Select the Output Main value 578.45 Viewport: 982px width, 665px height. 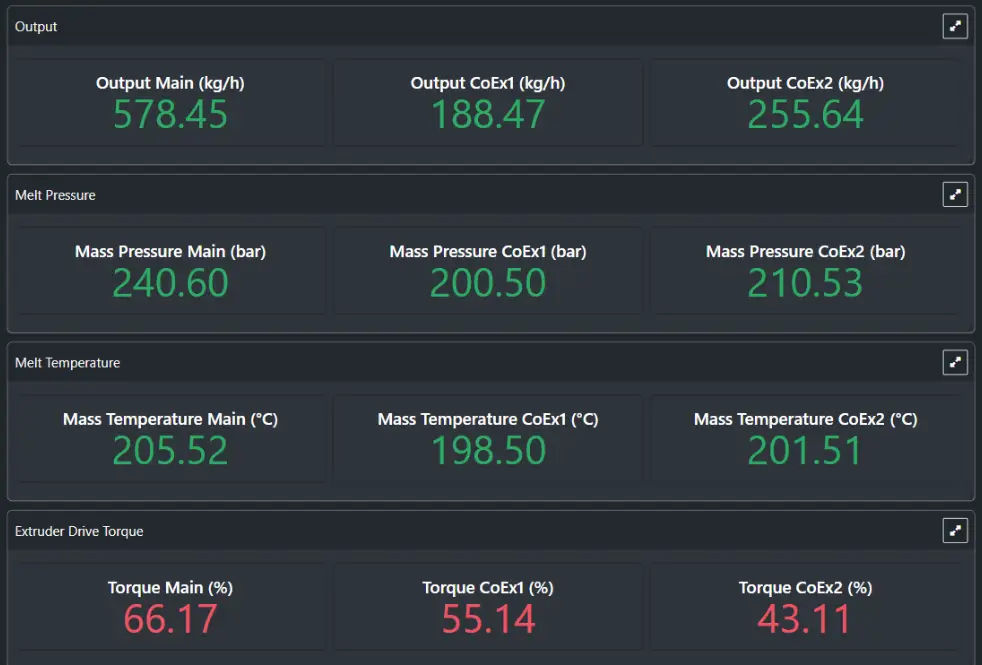pyautogui.click(x=170, y=115)
